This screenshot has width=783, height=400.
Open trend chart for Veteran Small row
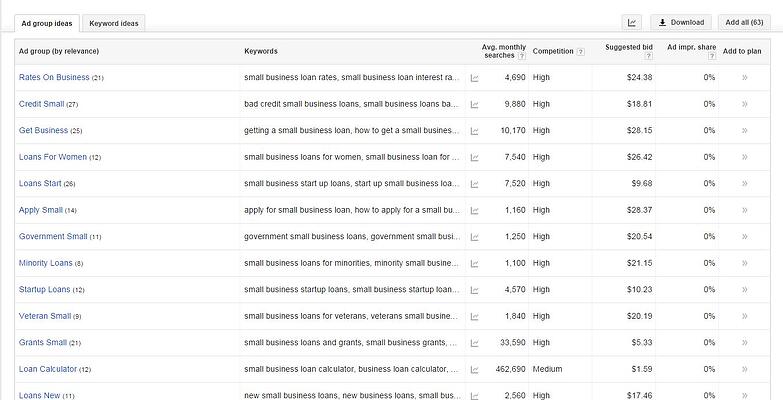tap(474, 316)
